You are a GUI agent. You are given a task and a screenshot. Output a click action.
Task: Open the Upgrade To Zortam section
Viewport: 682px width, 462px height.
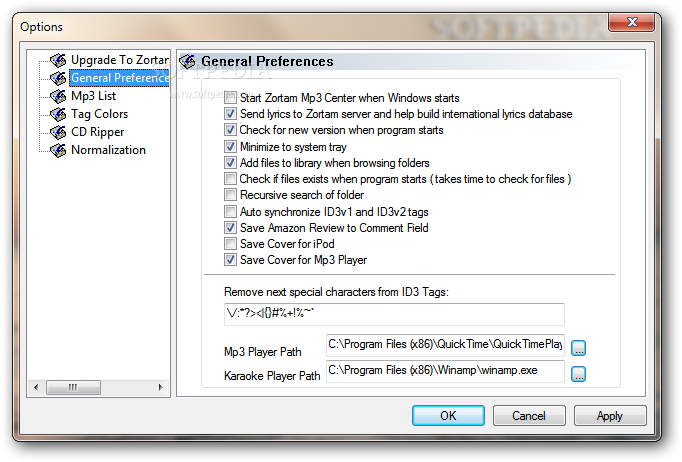pos(120,60)
